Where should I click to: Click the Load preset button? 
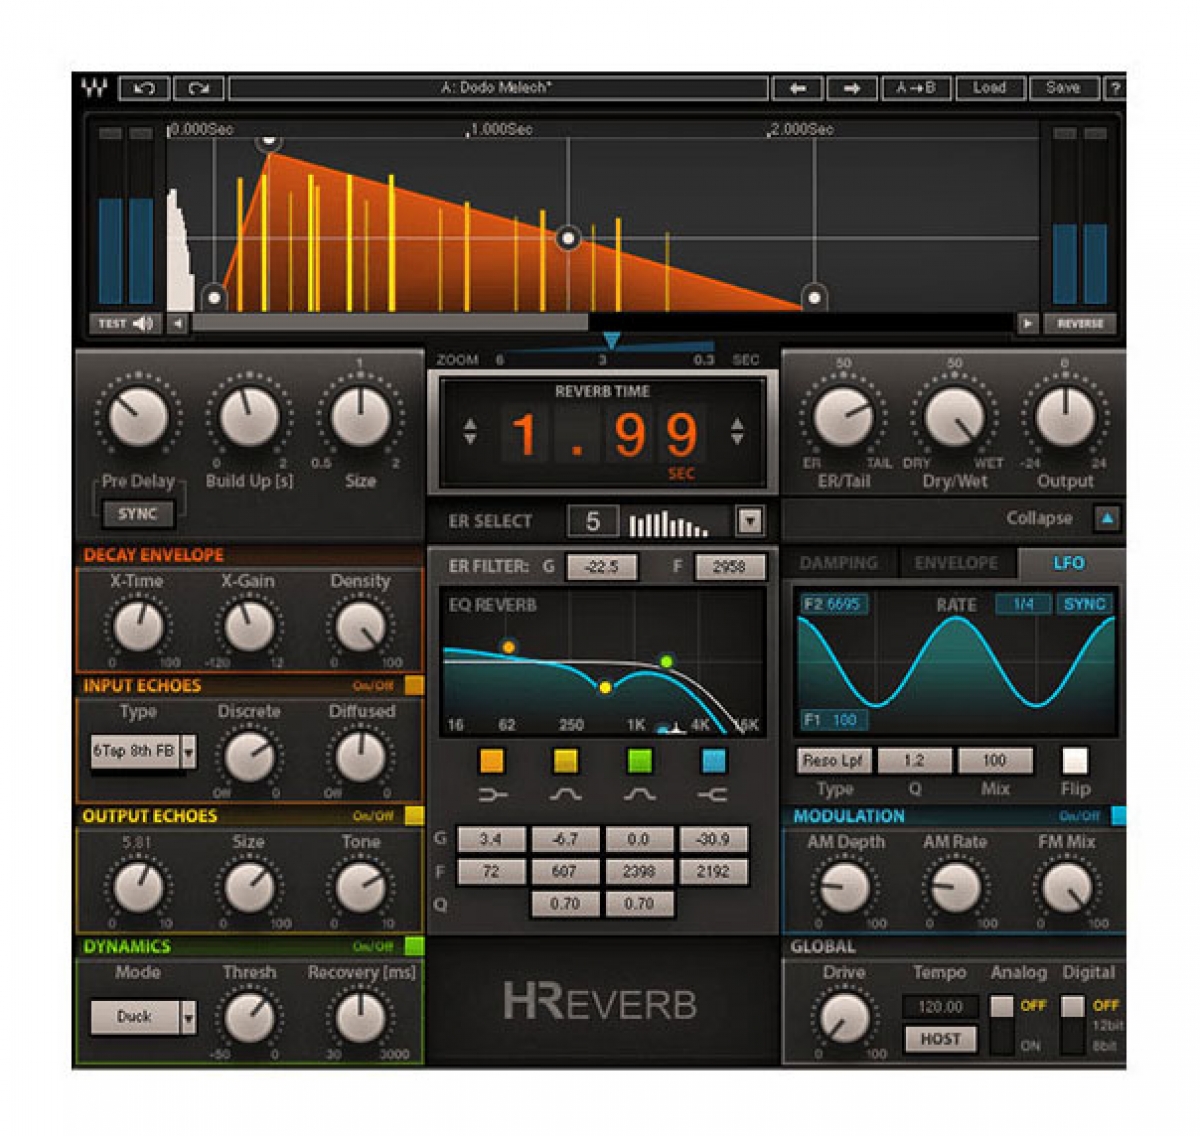click(x=989, y=89)
